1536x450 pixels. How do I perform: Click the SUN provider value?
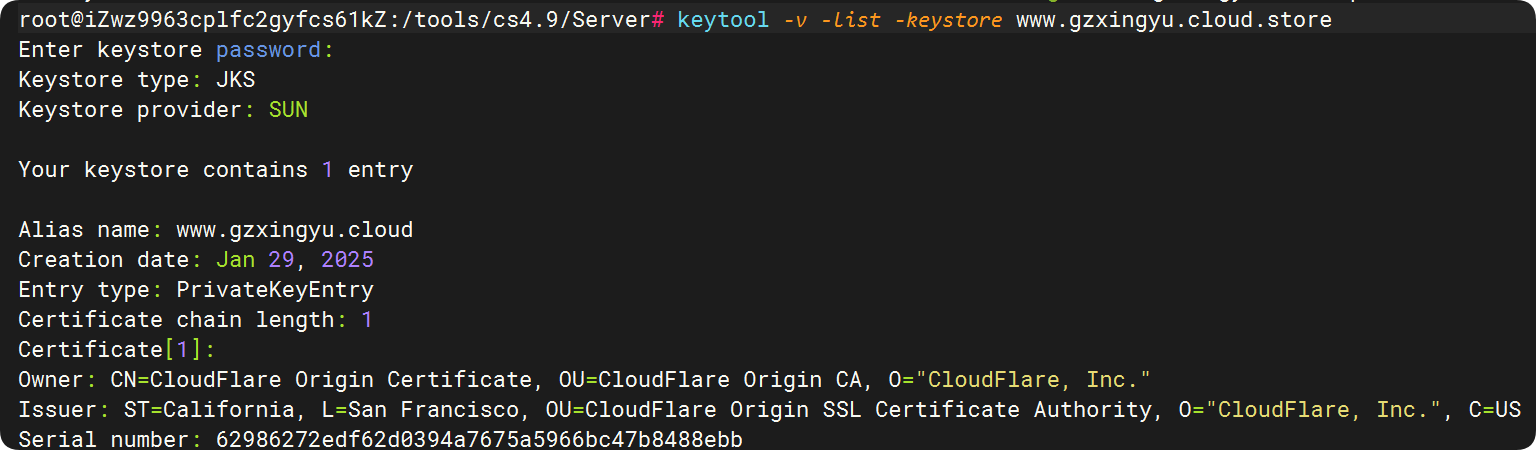pyautogui.click(x=288, y=110)
